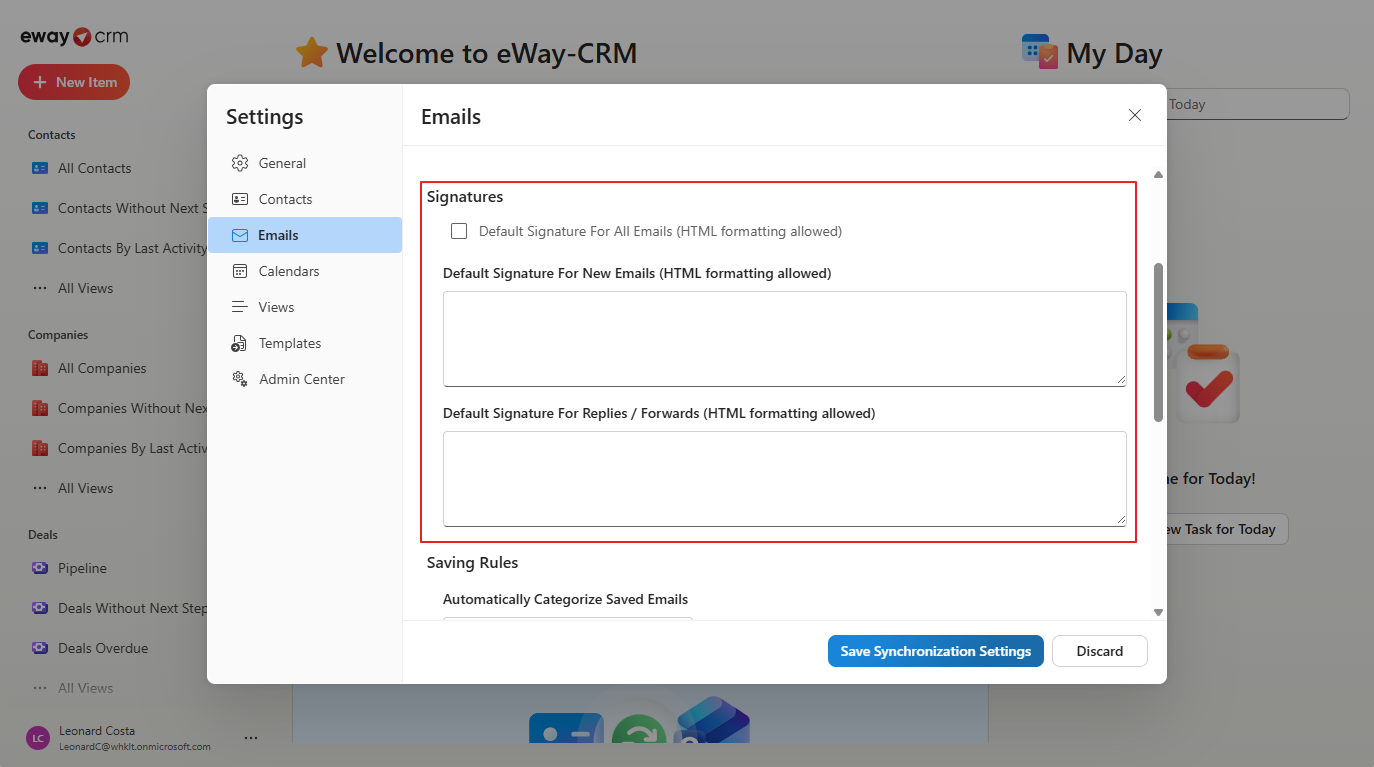
Task: Click the settings scrollbar up arrow
Action: point(1158,175)
